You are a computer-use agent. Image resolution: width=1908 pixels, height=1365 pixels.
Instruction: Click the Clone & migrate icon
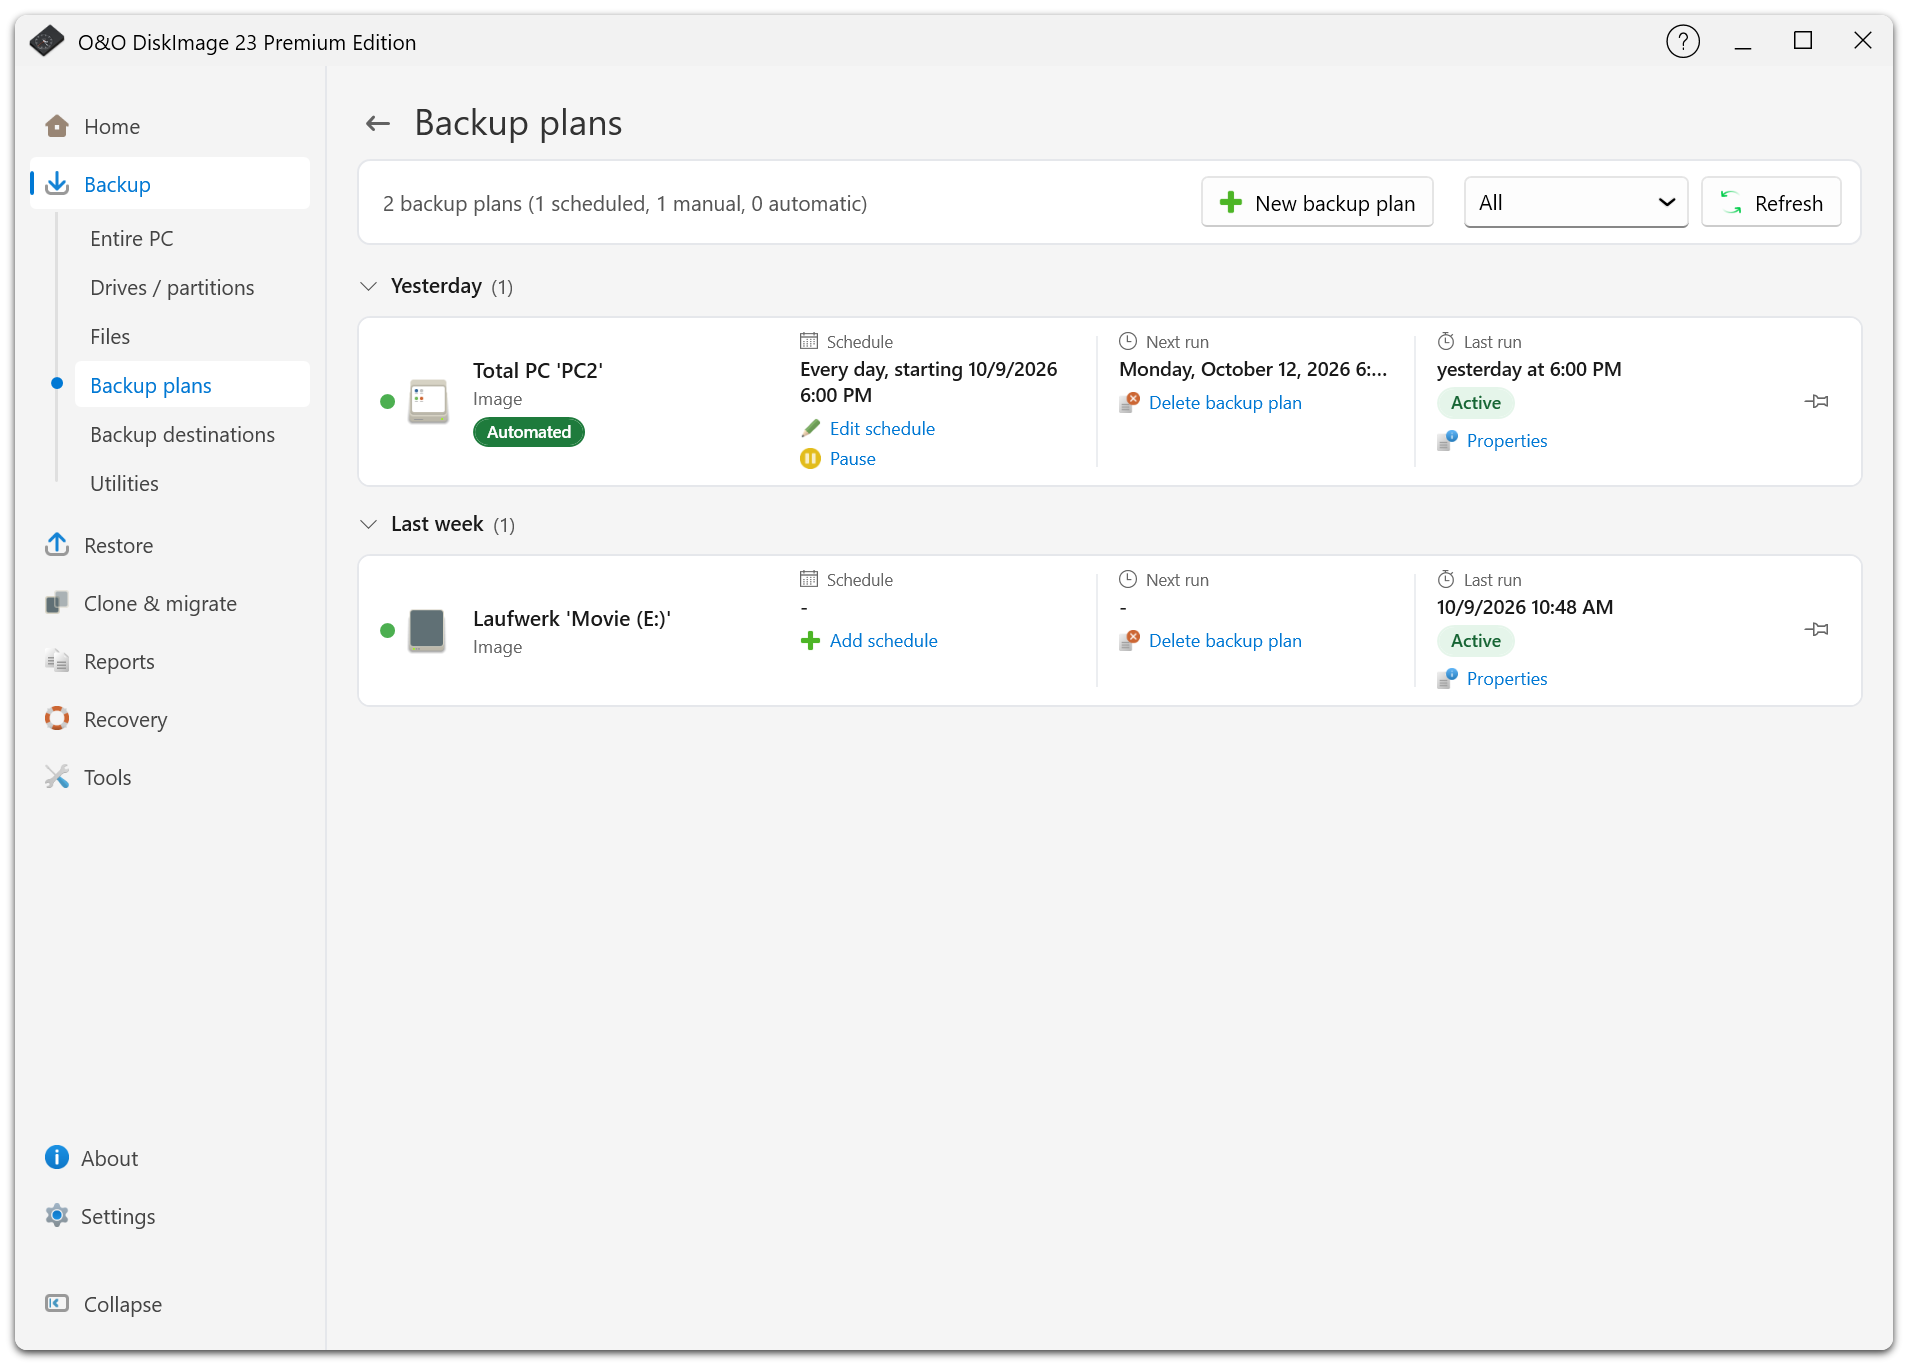pyautogui.click(x=57, y=603)
